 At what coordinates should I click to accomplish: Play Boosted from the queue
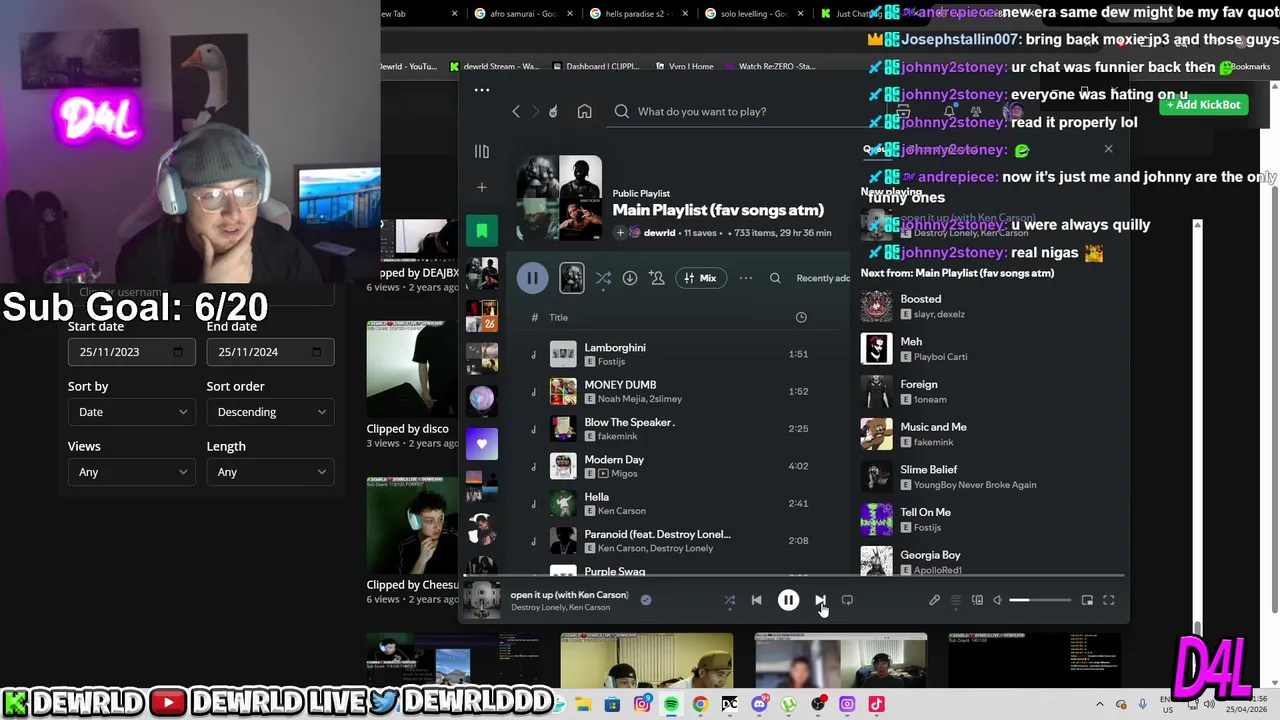pyautogui.click(x=990, y=306)
